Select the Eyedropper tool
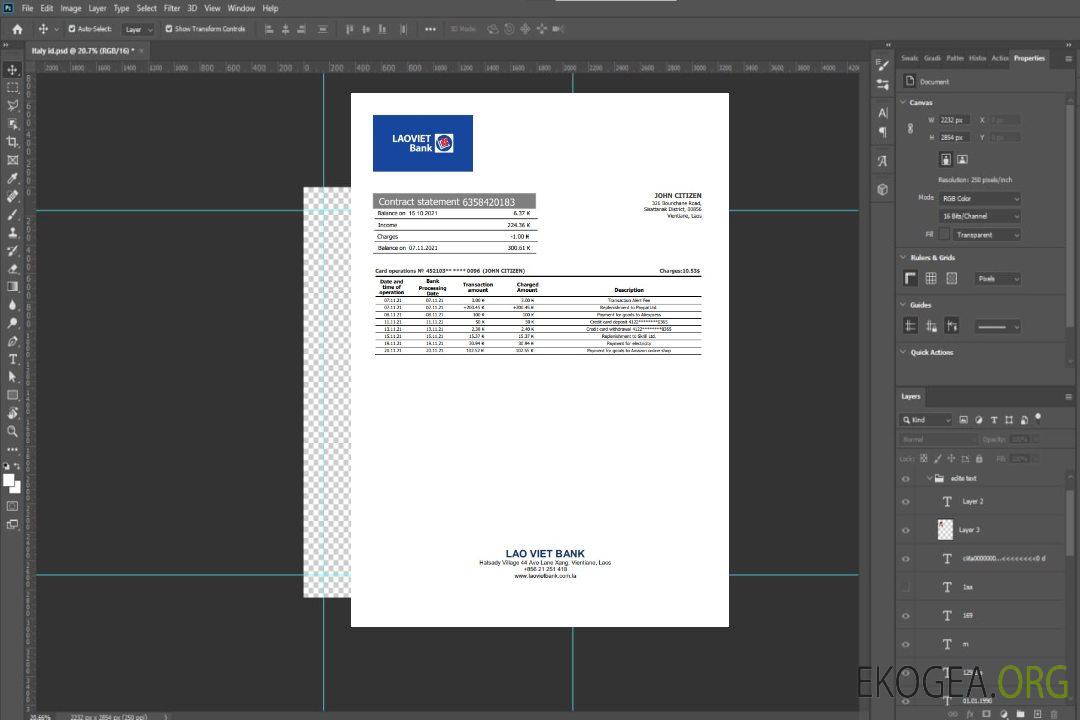Screen dimensions: 1080x720 pos(13,178)
